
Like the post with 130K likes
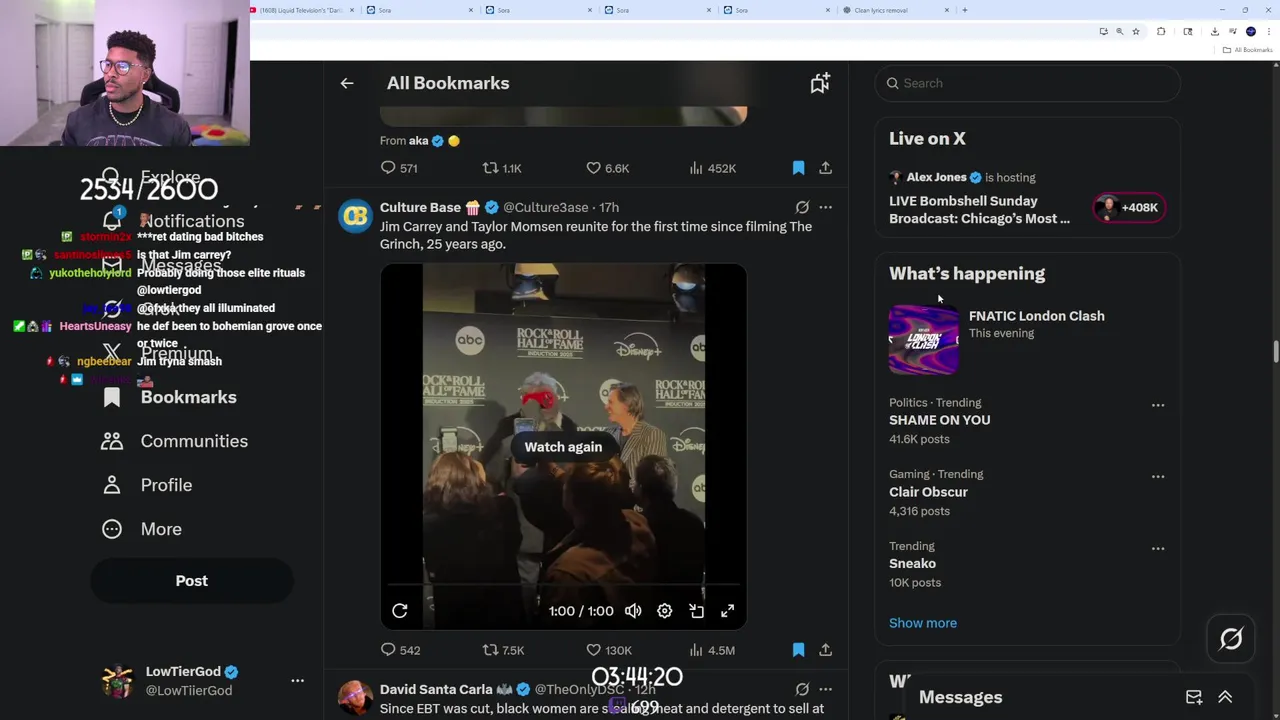[x=609, y=650]
